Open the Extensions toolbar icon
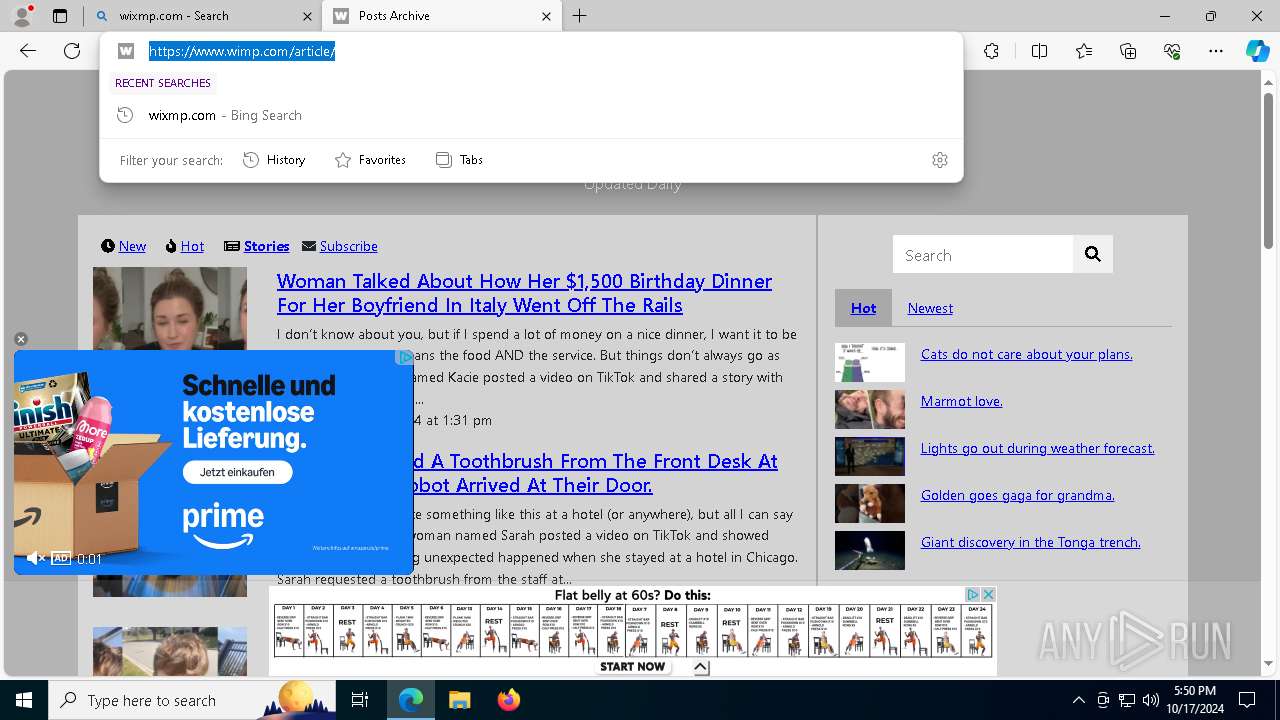This screenshot has width=1280, height=720. (991, 51)
